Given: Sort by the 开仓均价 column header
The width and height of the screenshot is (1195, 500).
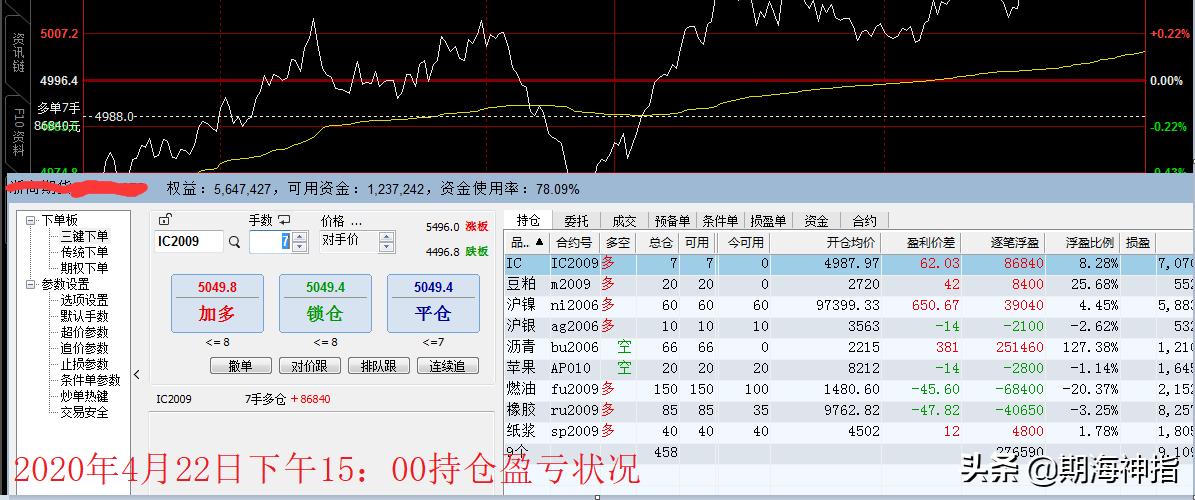Looking at the screenshot, I should 826,243.
